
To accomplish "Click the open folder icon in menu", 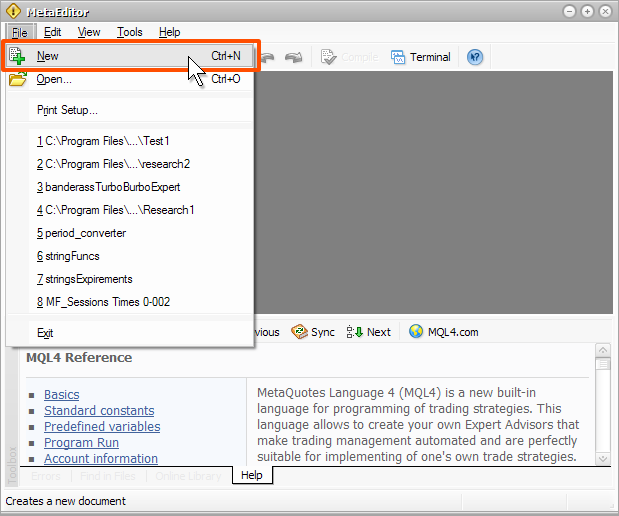I will point(18,79).
